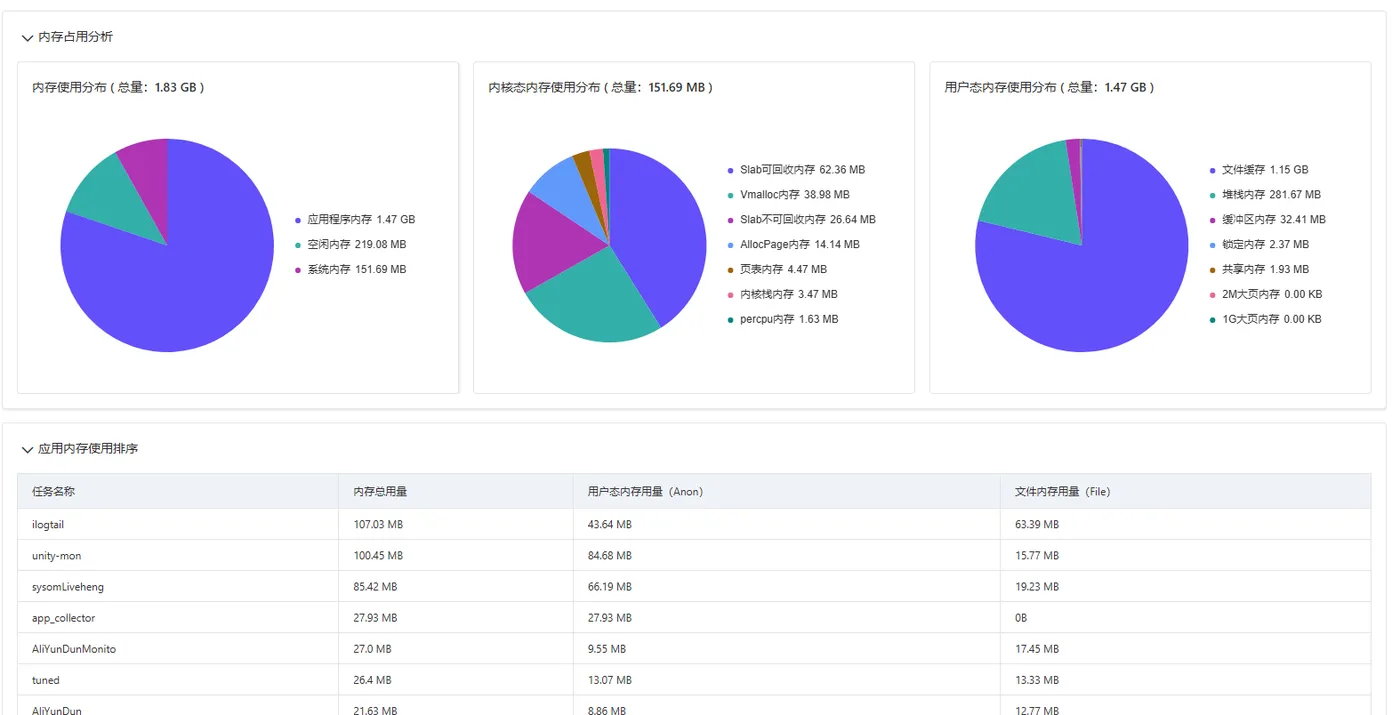Image resolution: width=1400 pixels, height=715 pixels.
Task: Toggle 缓冲区内存 legend item
Action: click(1267, 219)
